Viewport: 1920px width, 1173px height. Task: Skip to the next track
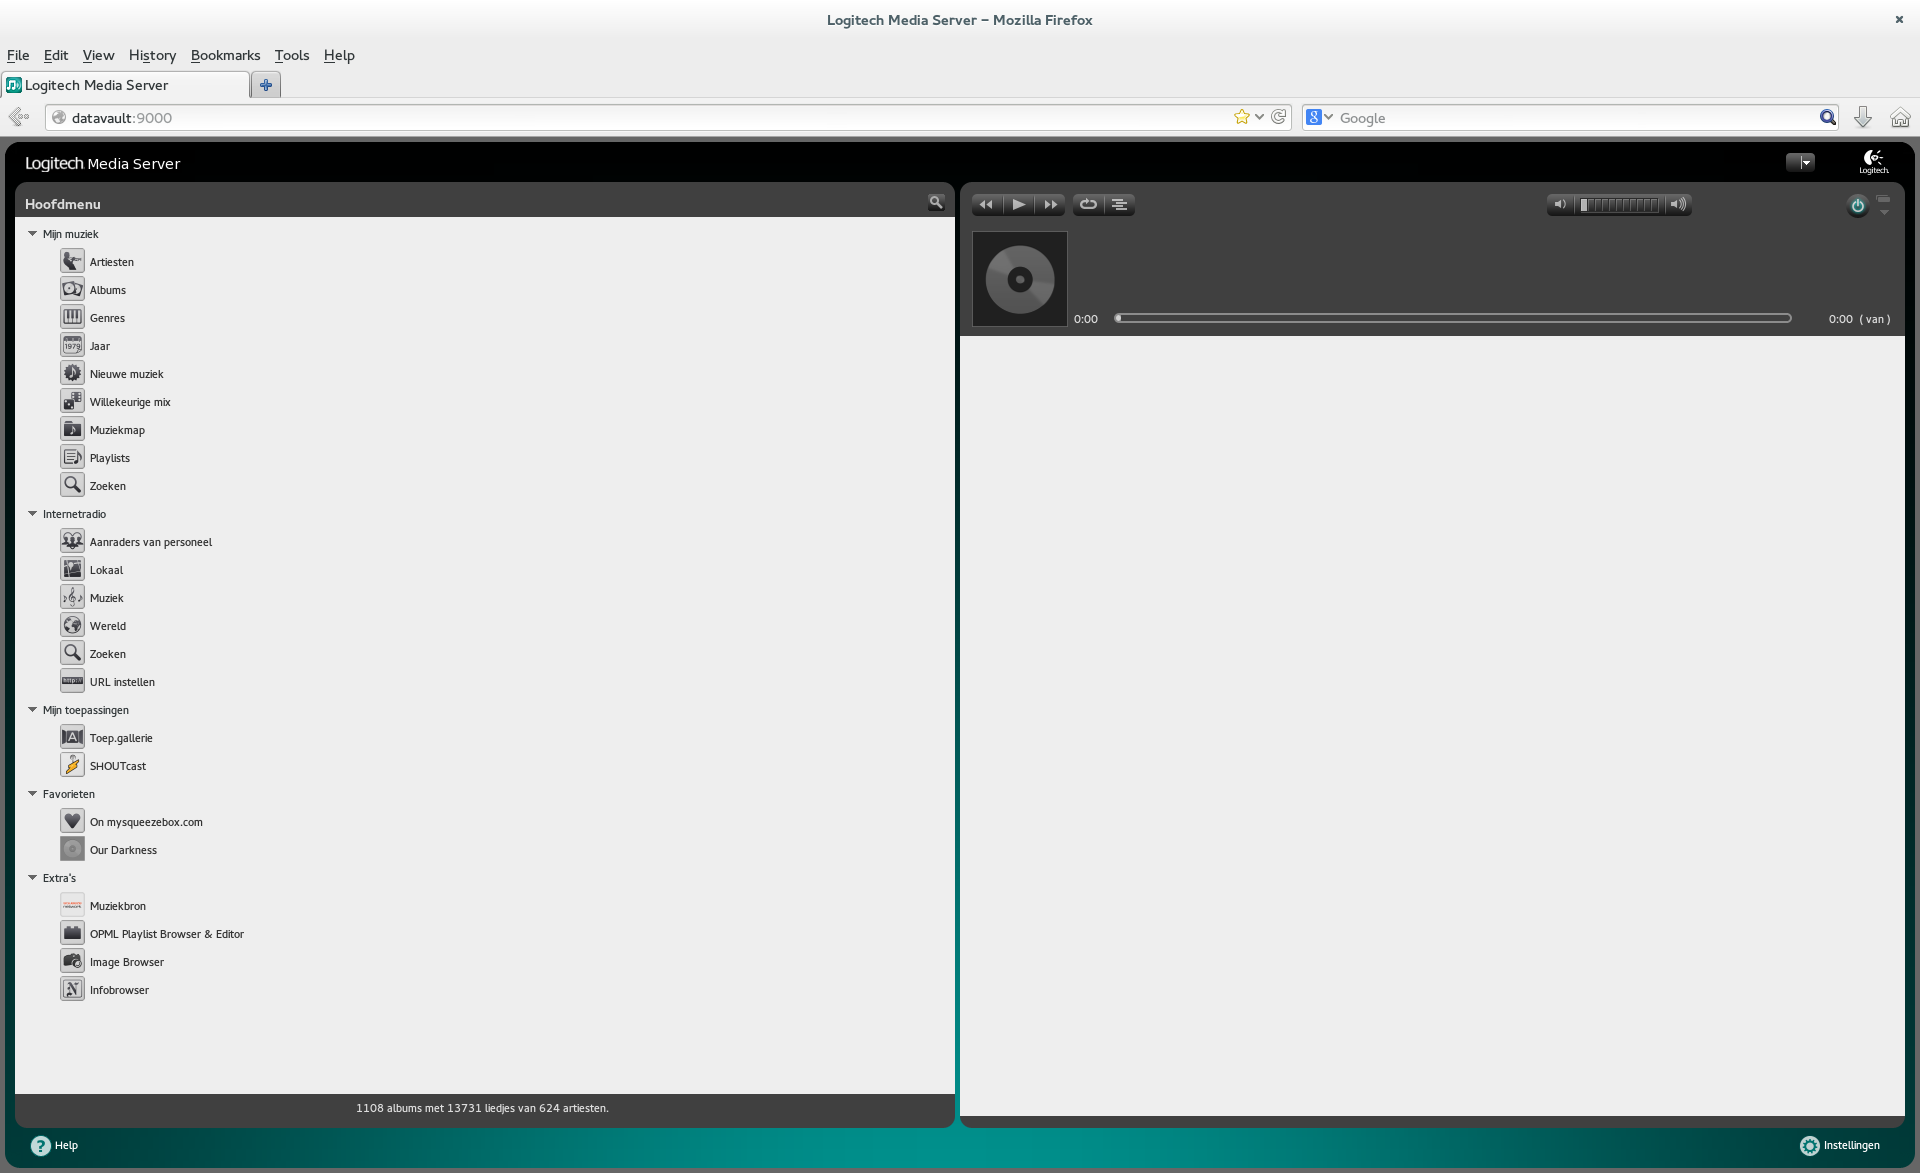coord(1050,204)
